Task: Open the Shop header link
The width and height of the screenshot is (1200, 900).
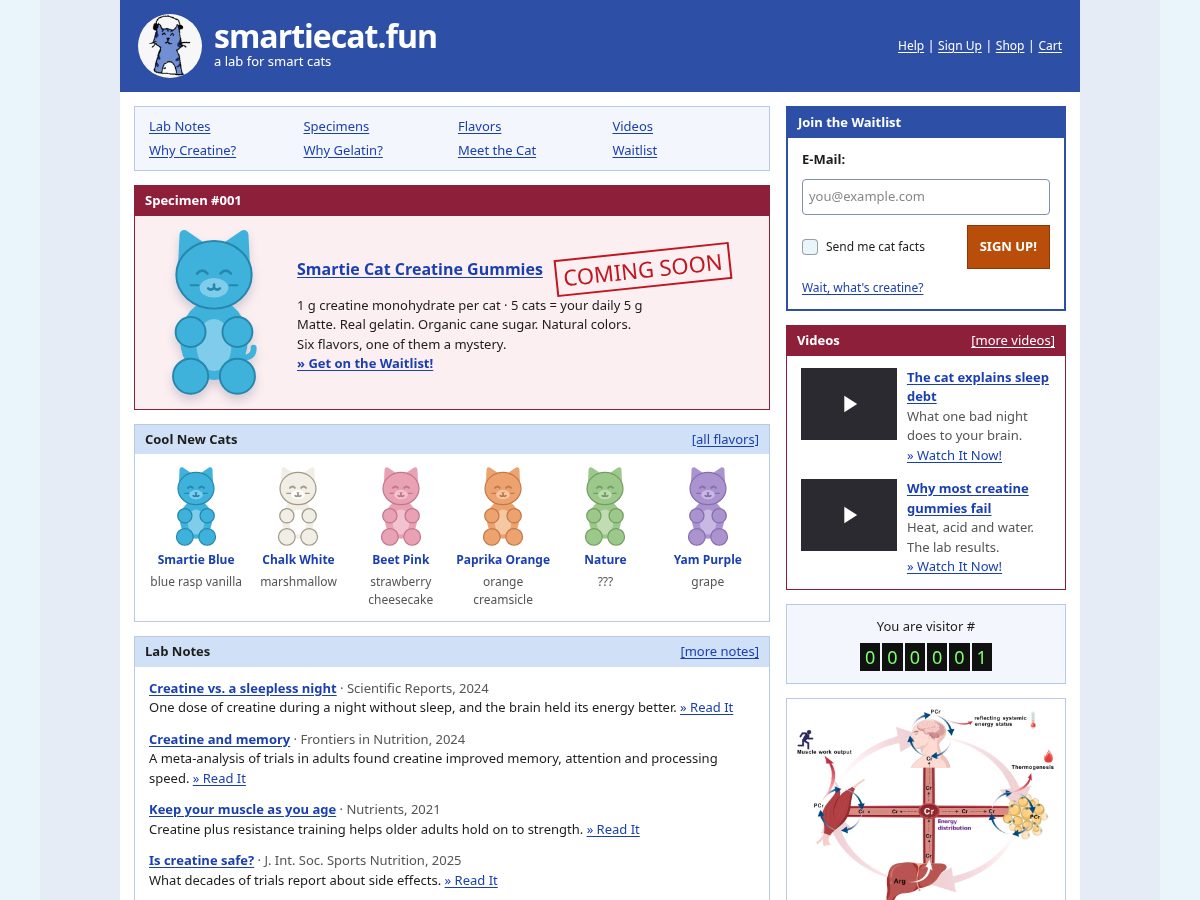Action: (1010, 46)
